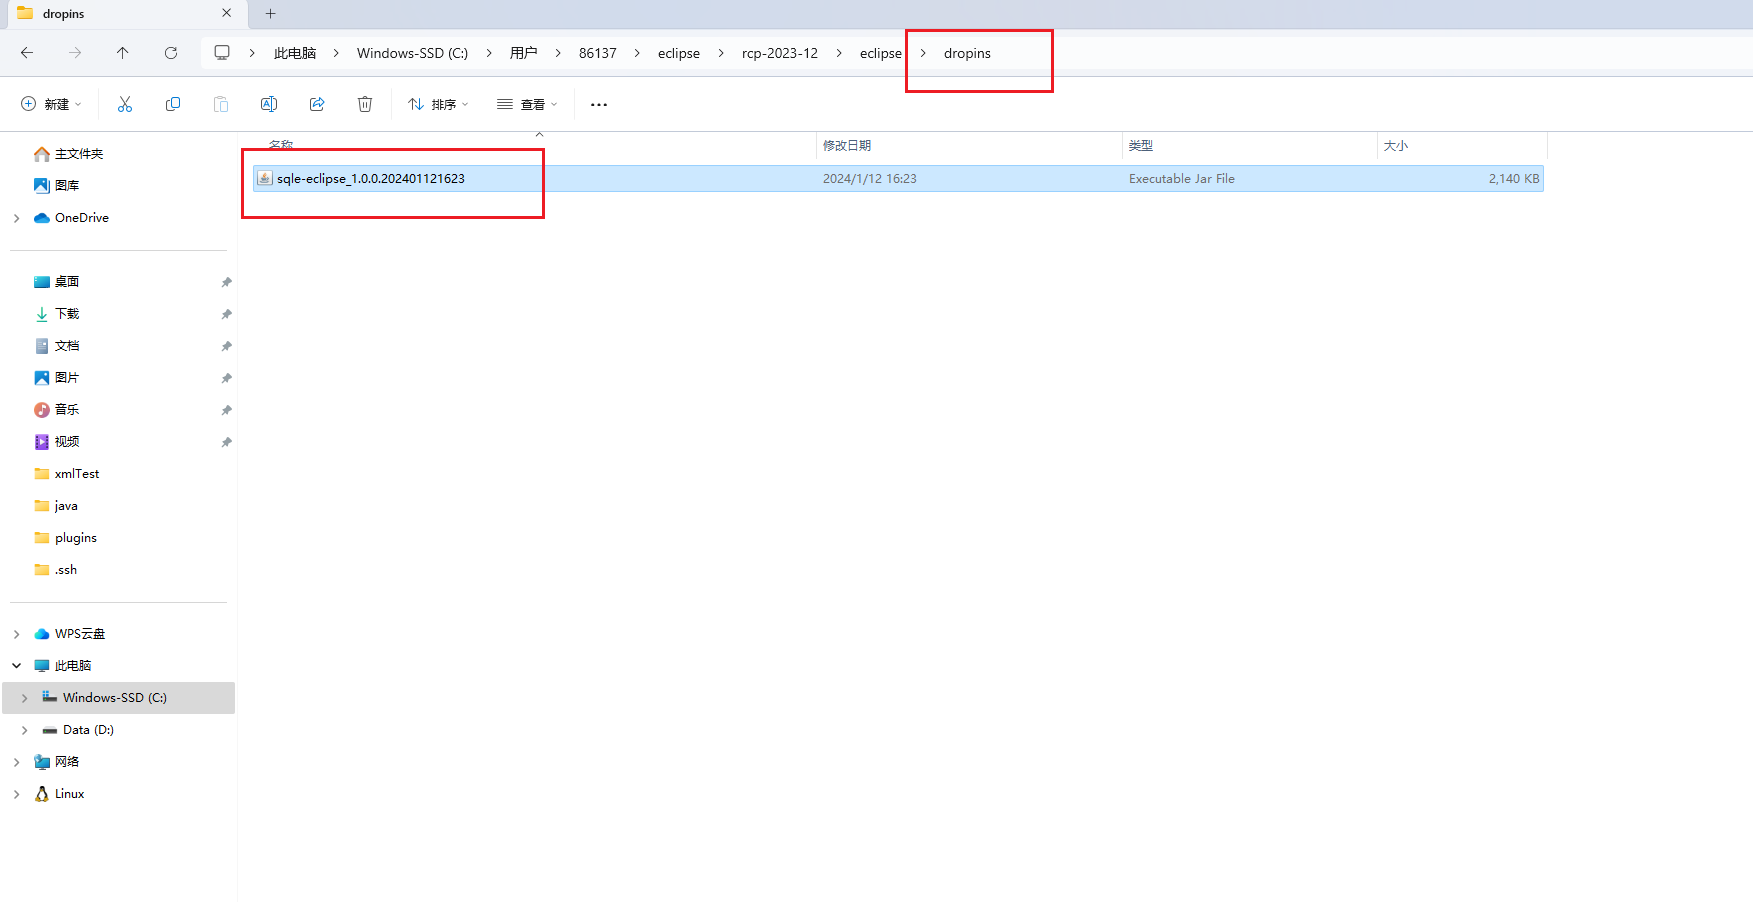Open the 查看 view dropdown
This screenshot has height=902, width=1753.
click(527, 104)
